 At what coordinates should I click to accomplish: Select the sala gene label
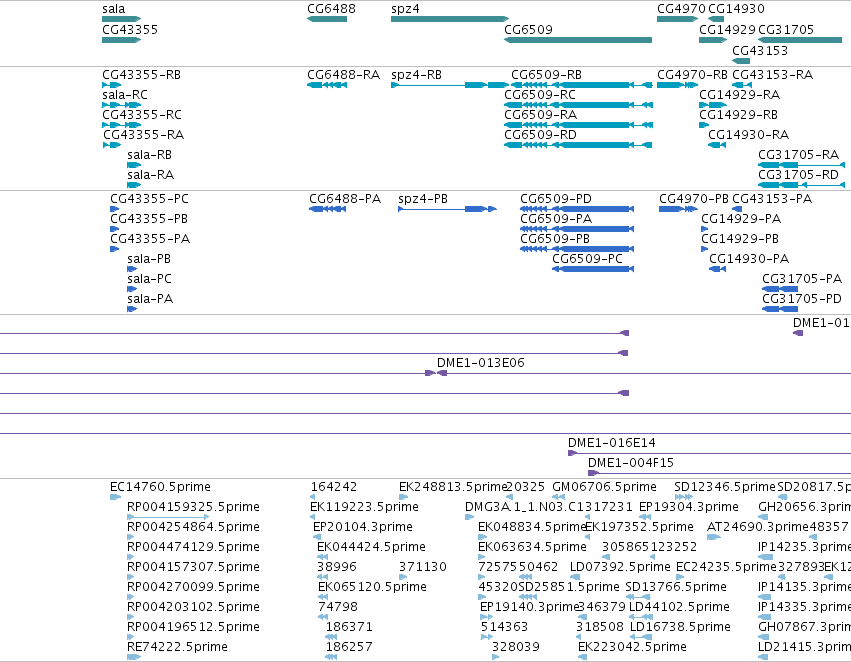pyautogui.click(x=113, y=9)
